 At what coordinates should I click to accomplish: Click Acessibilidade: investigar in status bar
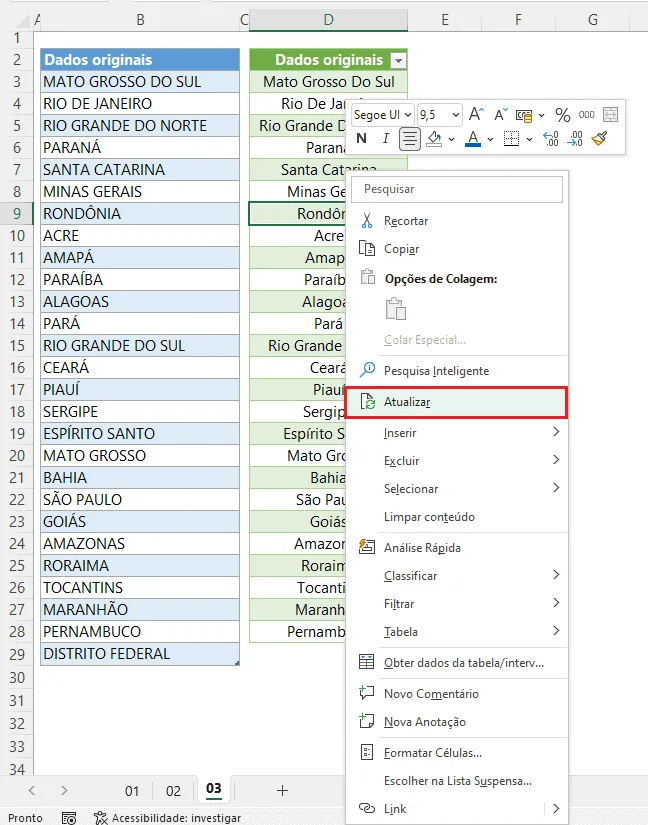point(167,818)
